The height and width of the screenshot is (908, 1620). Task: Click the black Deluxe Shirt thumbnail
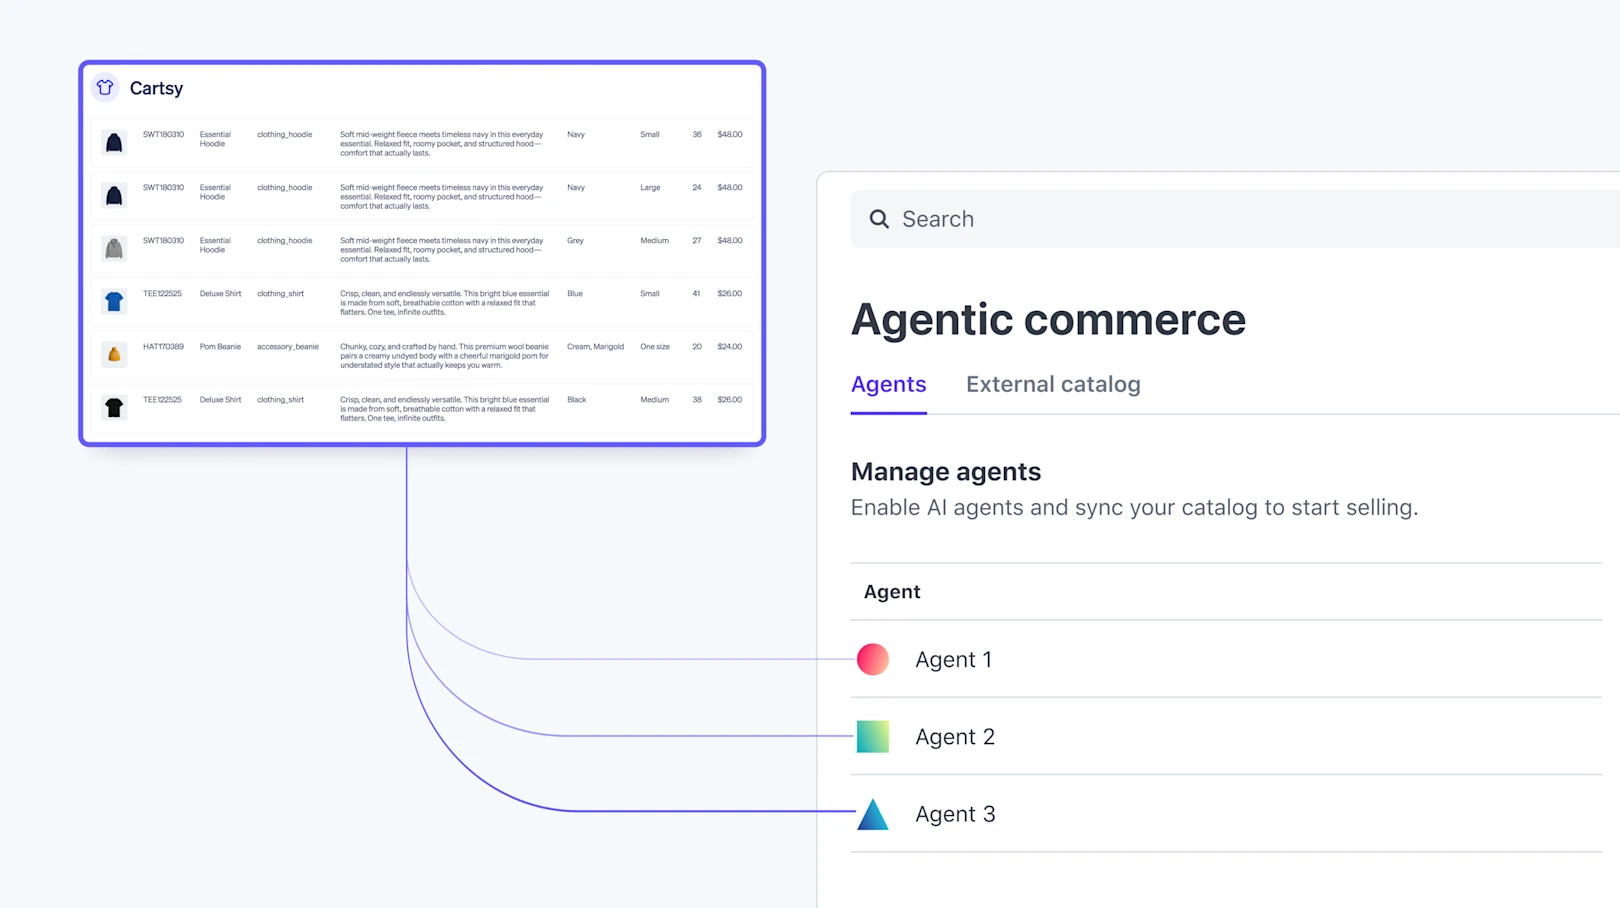click(x=113, y=407)
